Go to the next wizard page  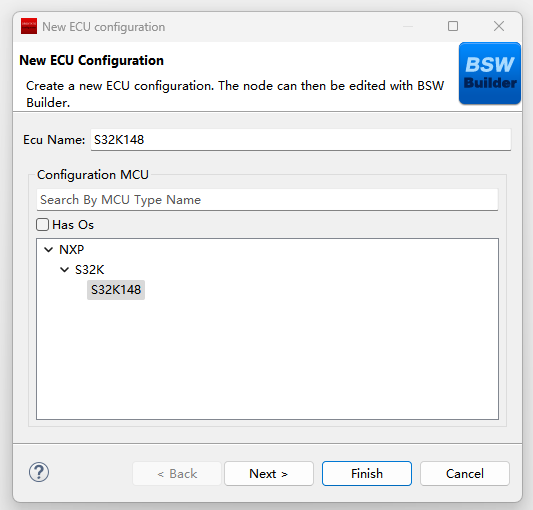(x=269, y=473)
